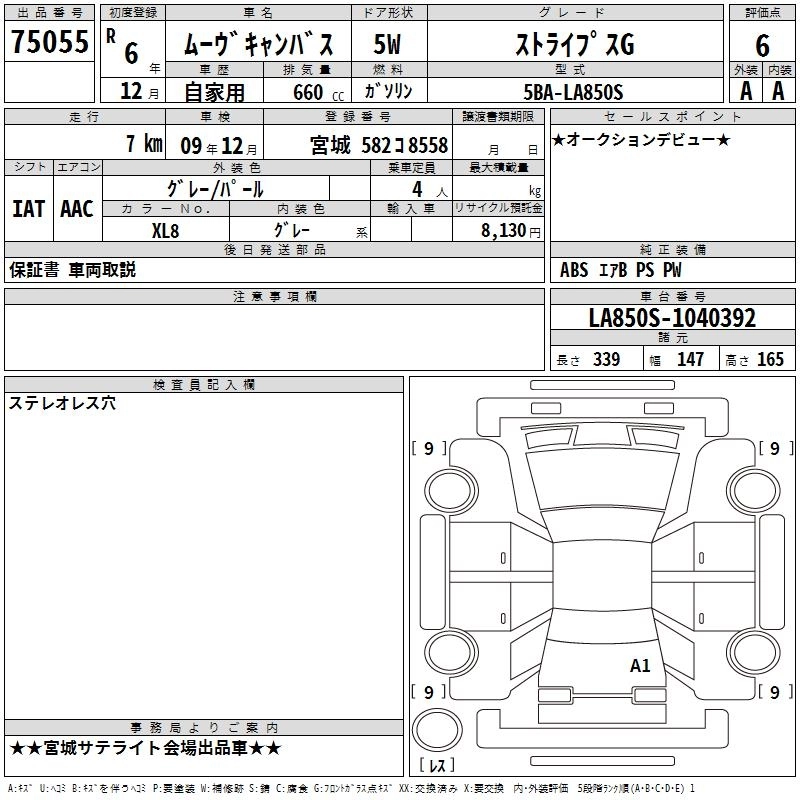800x800 pixels.
Task: Click the model type 5BA-LA850S
Action: [573, 92]
